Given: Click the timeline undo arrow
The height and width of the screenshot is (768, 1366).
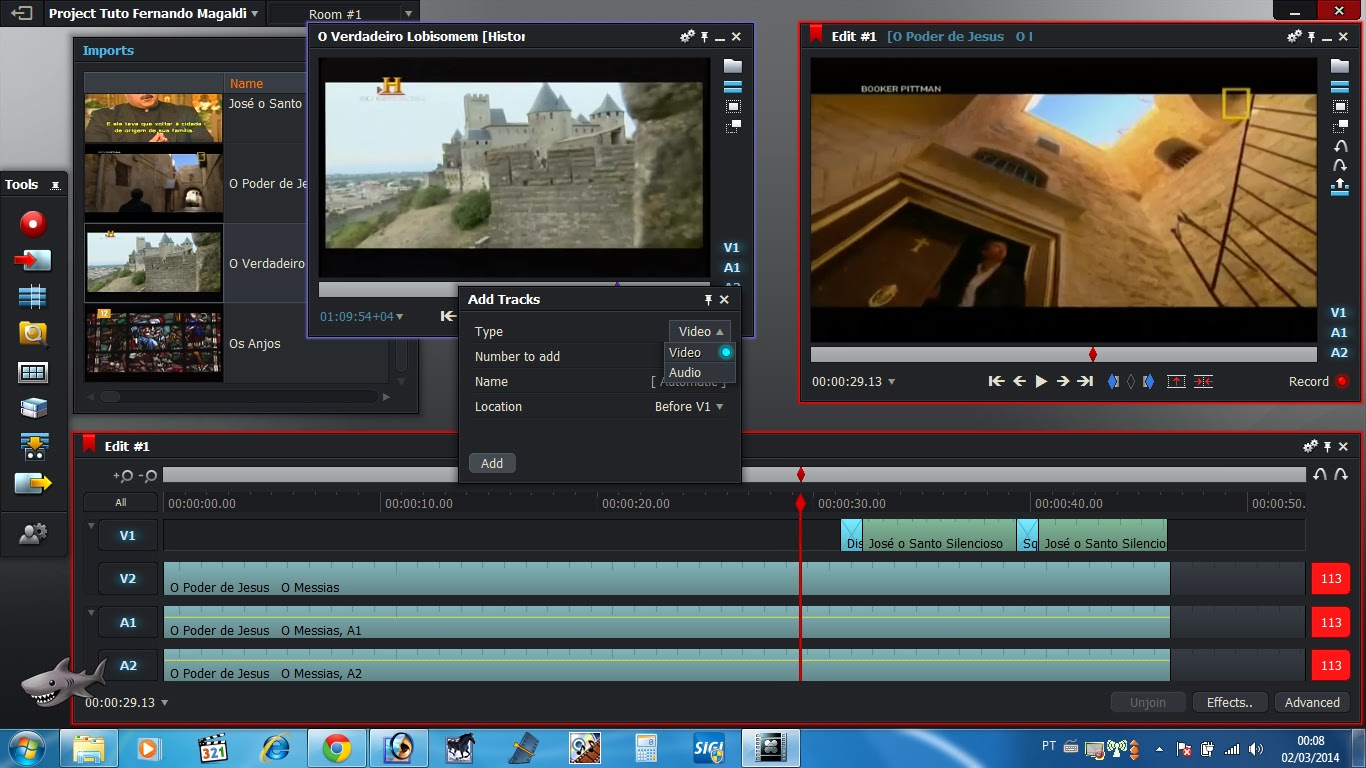Looking at the screenshot, I should [x=1320, y=475].
